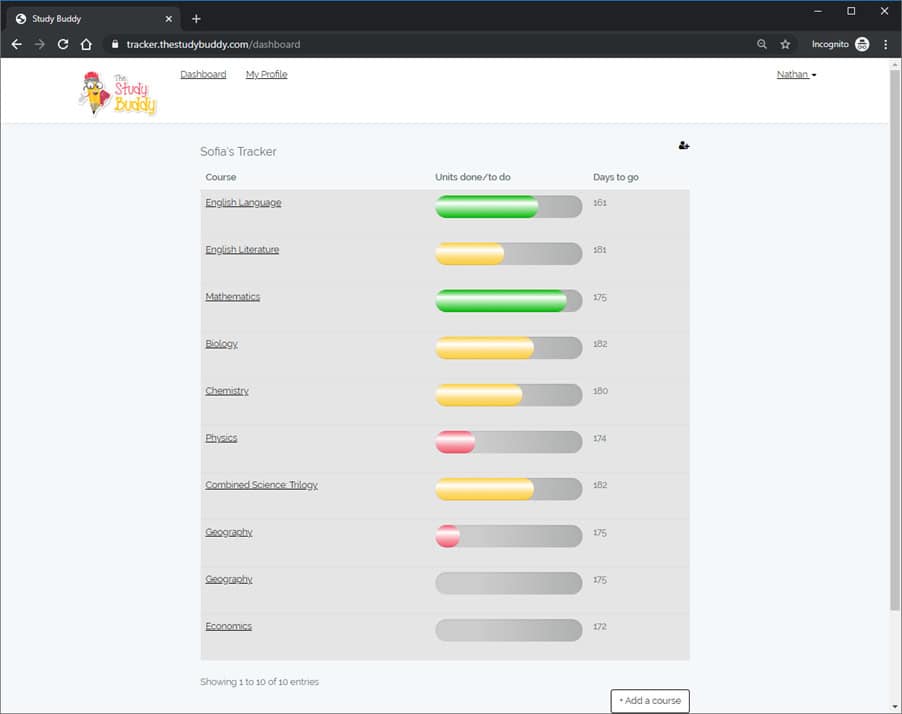Click the Add a course button
Screen dimensions: 902x714
click(x=650, y=701)
